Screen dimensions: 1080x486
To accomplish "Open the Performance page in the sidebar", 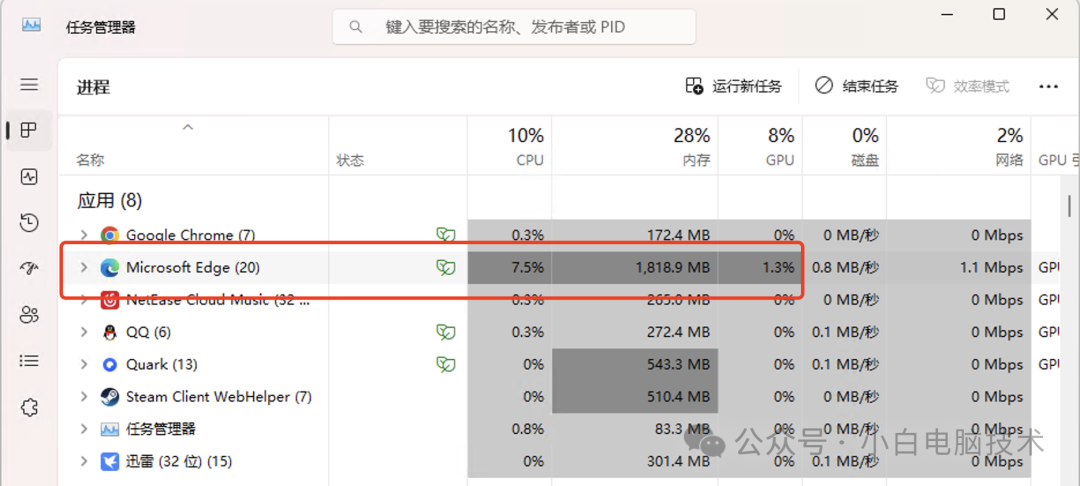I will (x=28, y=177).
